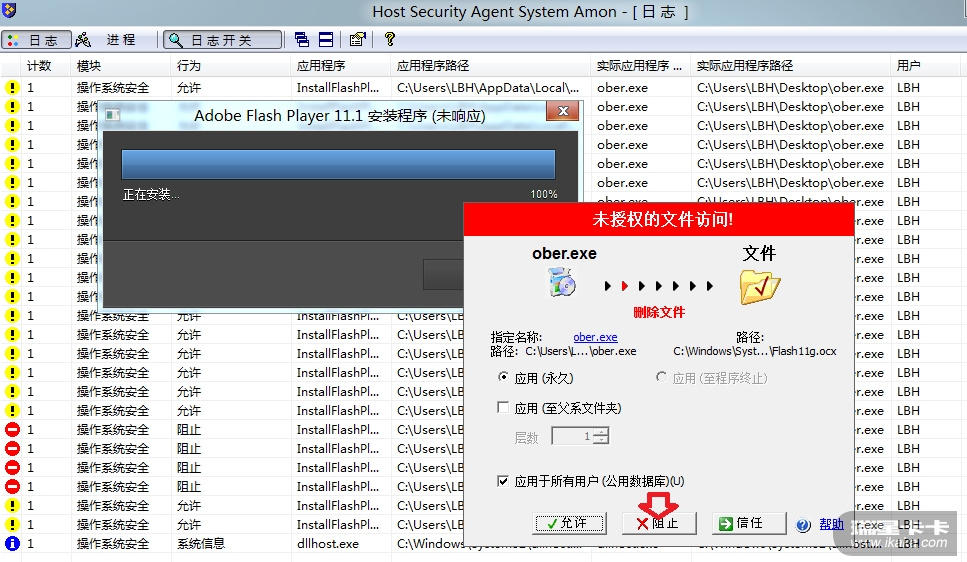Viewport: 967px width, 562px height.
Task: Click the 信任 button
Action: click(x=749, y=523)
